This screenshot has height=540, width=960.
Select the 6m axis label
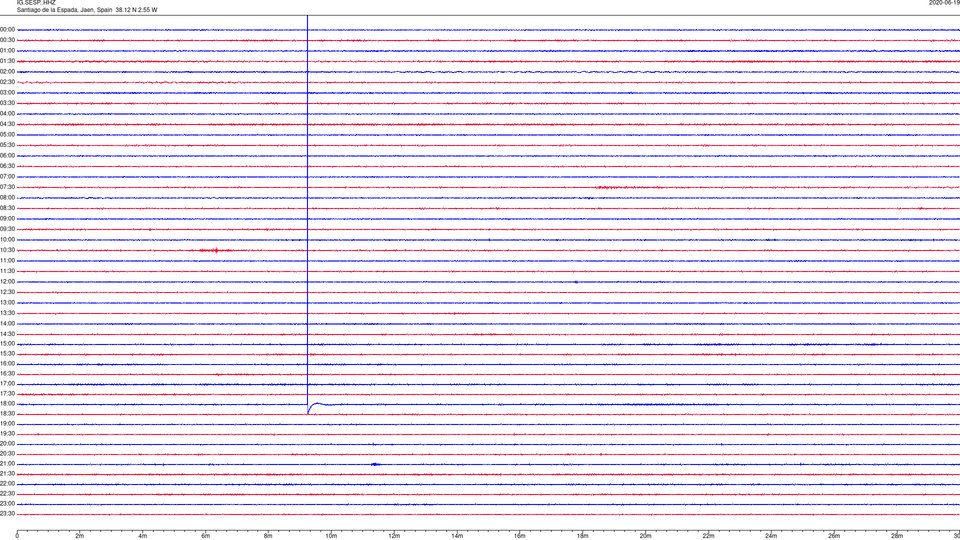click(x=205, y=536)
